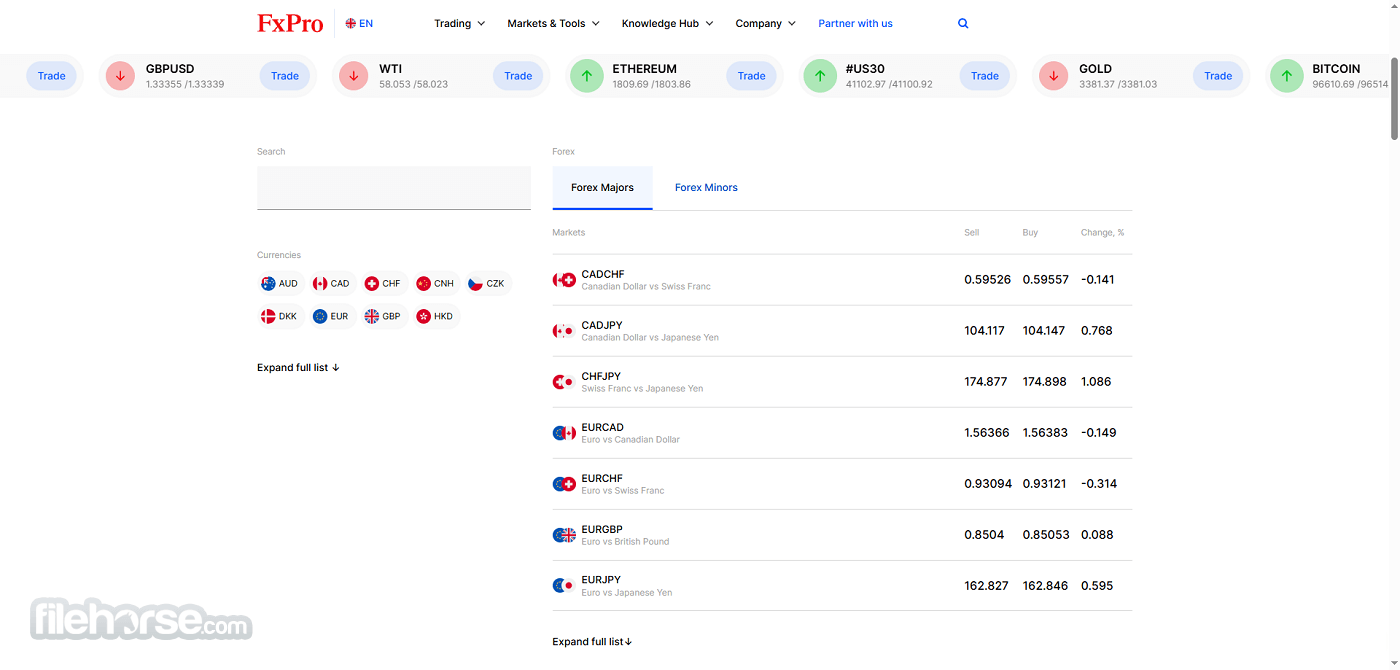1400x670 pixels.
Task: Open the EURCAD market name
Action: point(603,427)
